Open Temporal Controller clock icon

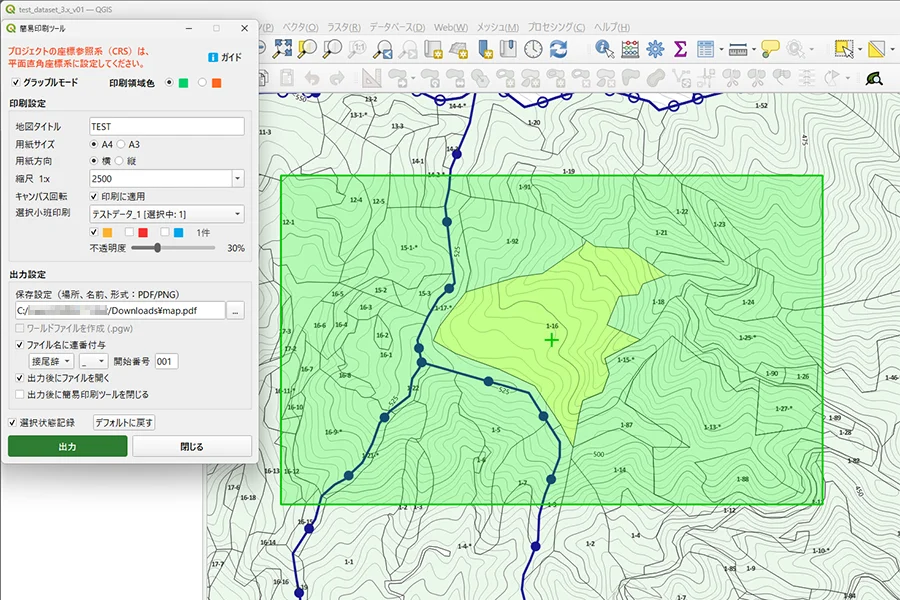tap(533, 49)
